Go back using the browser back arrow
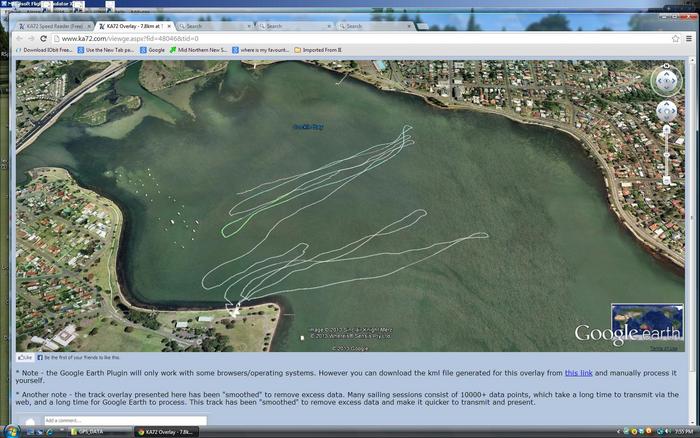Image resolution: width=700 pixels, height=438 pixels. click(19, 38)
